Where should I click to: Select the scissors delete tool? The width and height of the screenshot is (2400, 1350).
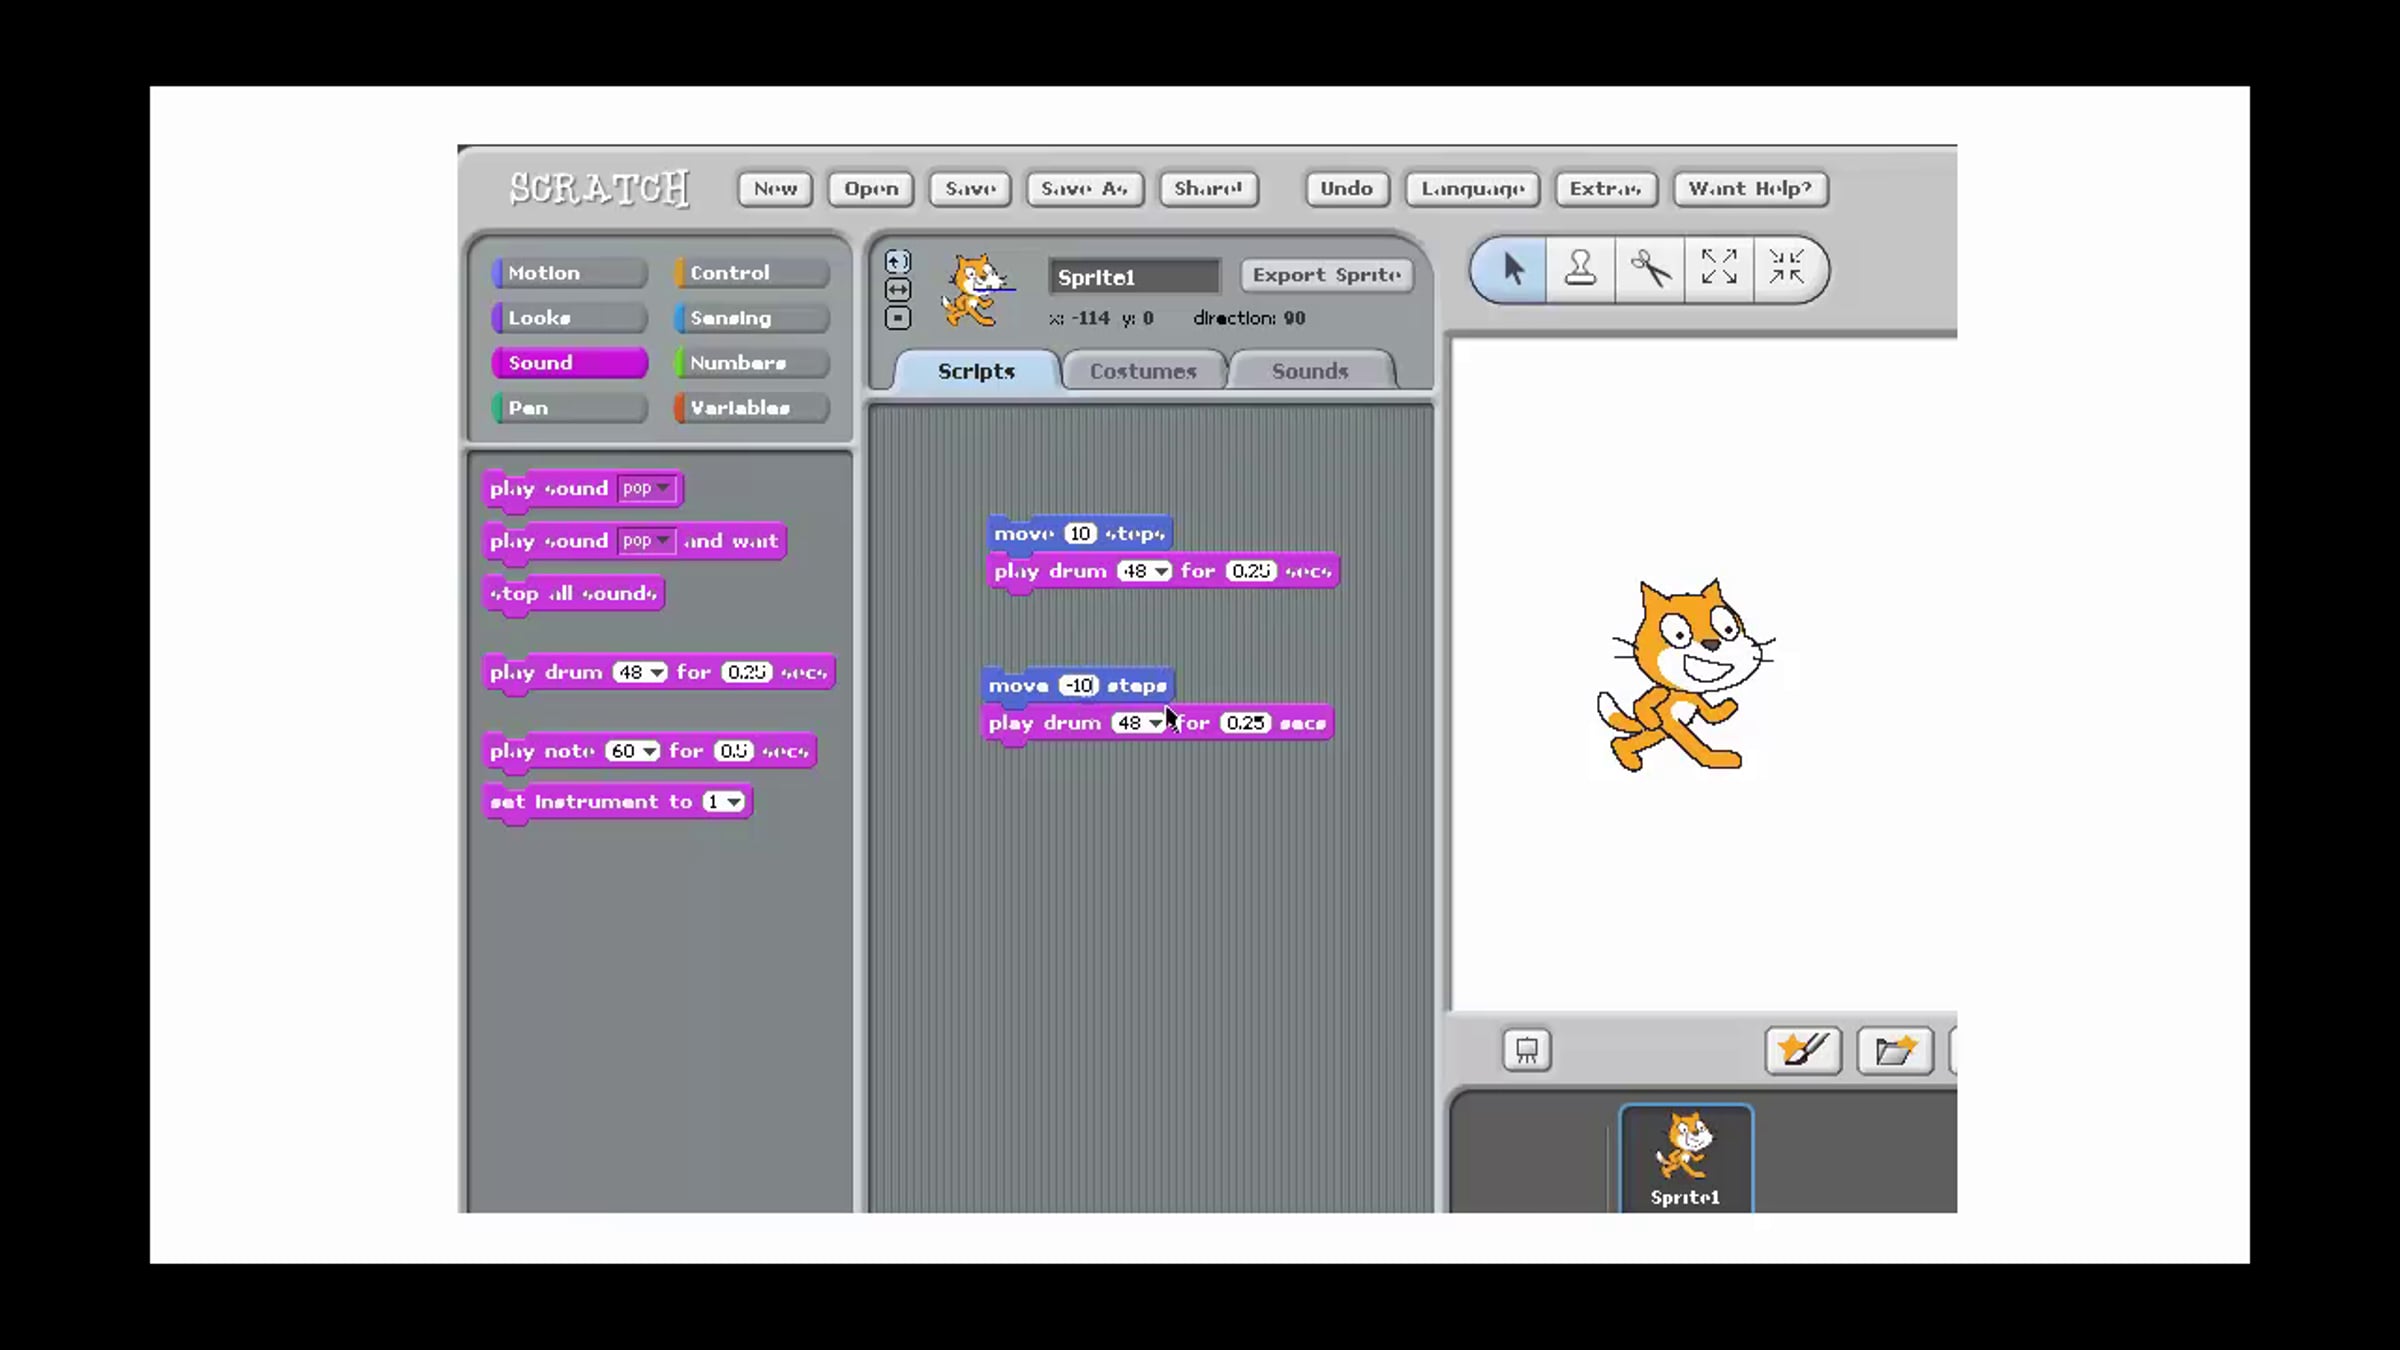(x=1649, y=269)
